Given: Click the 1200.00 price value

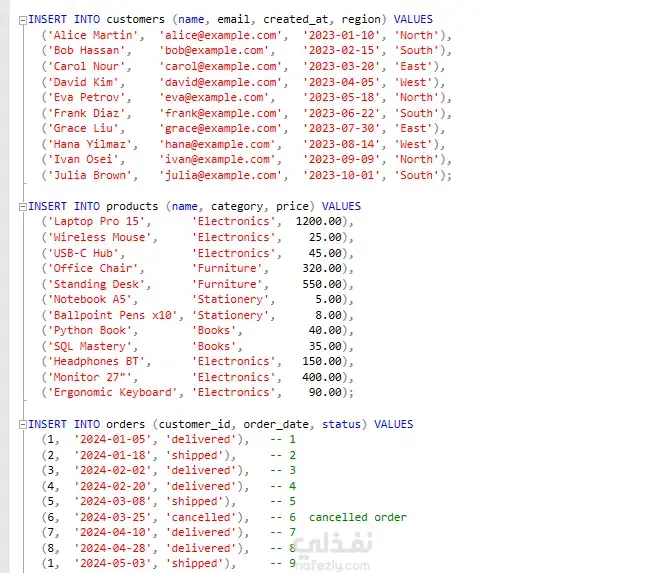Looking at the screenshot, I should (x=319, y=221).
